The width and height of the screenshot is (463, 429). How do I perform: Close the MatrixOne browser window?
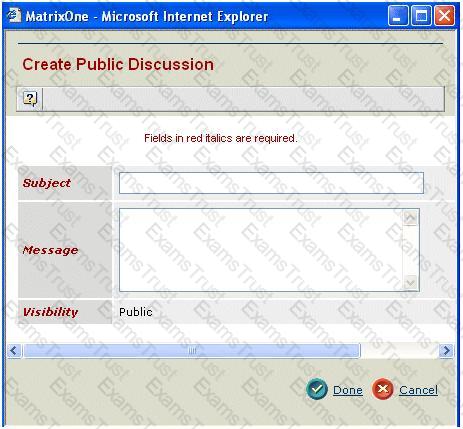[x=444, y=16]
